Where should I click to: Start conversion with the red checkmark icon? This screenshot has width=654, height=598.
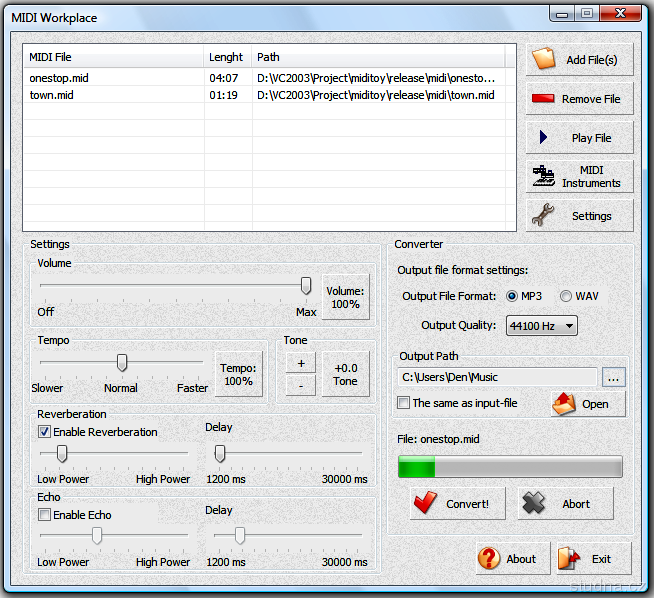pyautogui.click(x=426, y=504)
